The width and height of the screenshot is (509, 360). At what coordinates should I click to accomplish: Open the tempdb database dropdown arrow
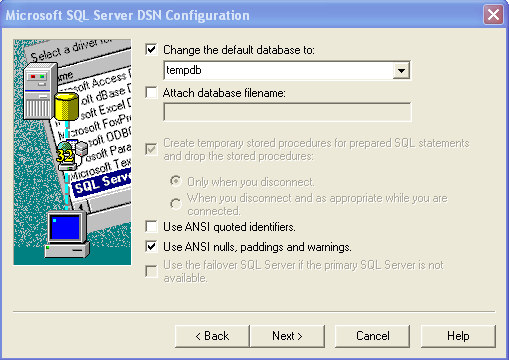click(401, 71)
